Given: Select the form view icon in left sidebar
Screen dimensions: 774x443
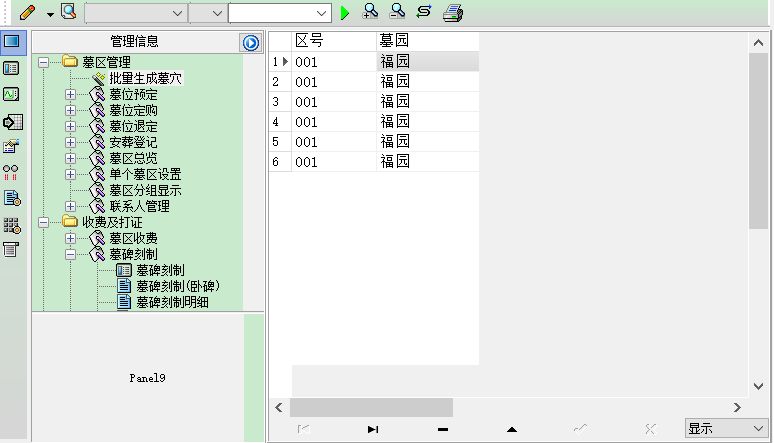Looking at the screenshot, I should [11, 68].
